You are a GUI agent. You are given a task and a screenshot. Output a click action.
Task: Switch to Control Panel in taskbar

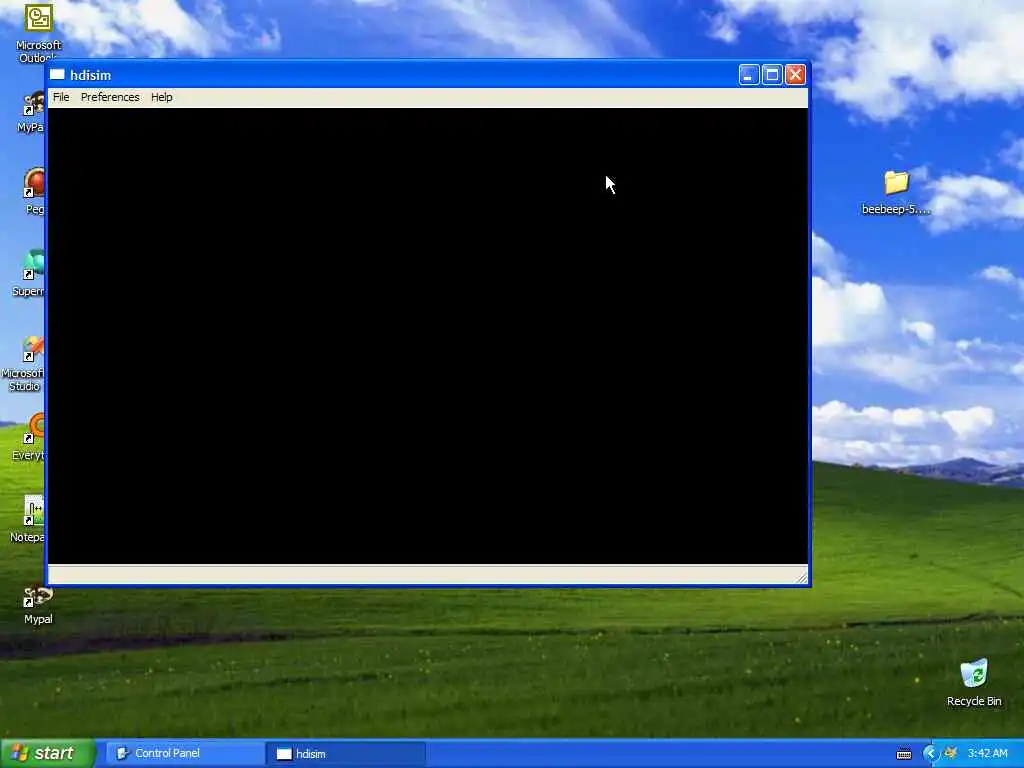pyautogui.click(x=185, y=754)
